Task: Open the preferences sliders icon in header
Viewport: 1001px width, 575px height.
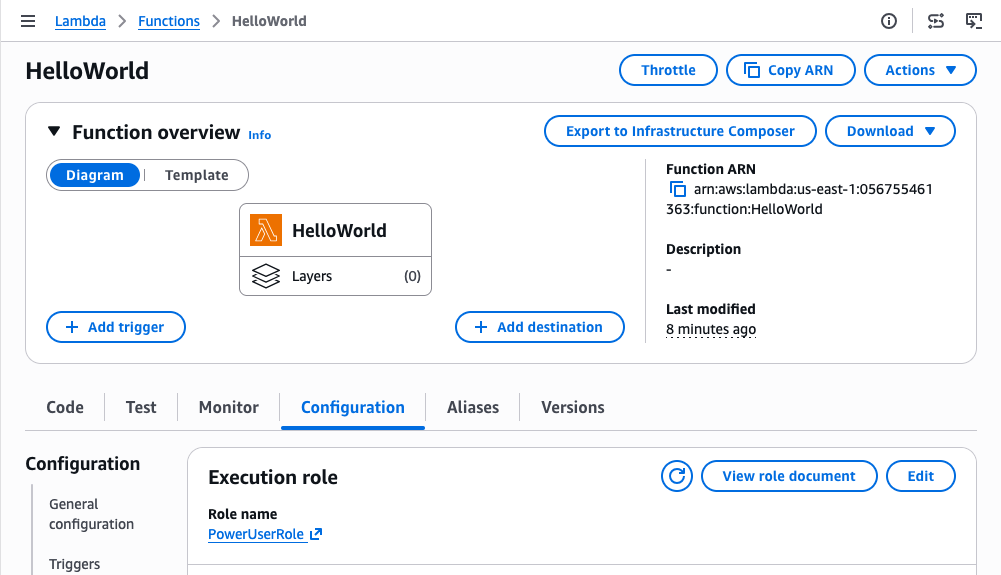Action: (936, 21)
